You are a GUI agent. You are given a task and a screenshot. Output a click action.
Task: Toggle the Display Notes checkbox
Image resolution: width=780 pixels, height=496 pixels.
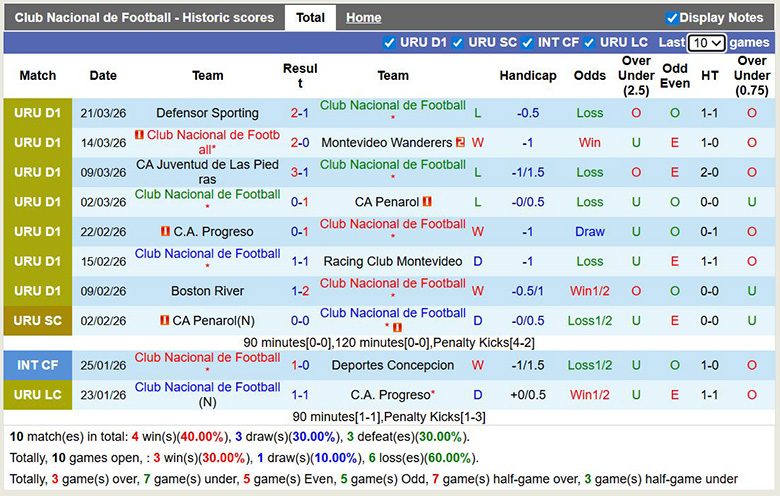tap(672, 18)
